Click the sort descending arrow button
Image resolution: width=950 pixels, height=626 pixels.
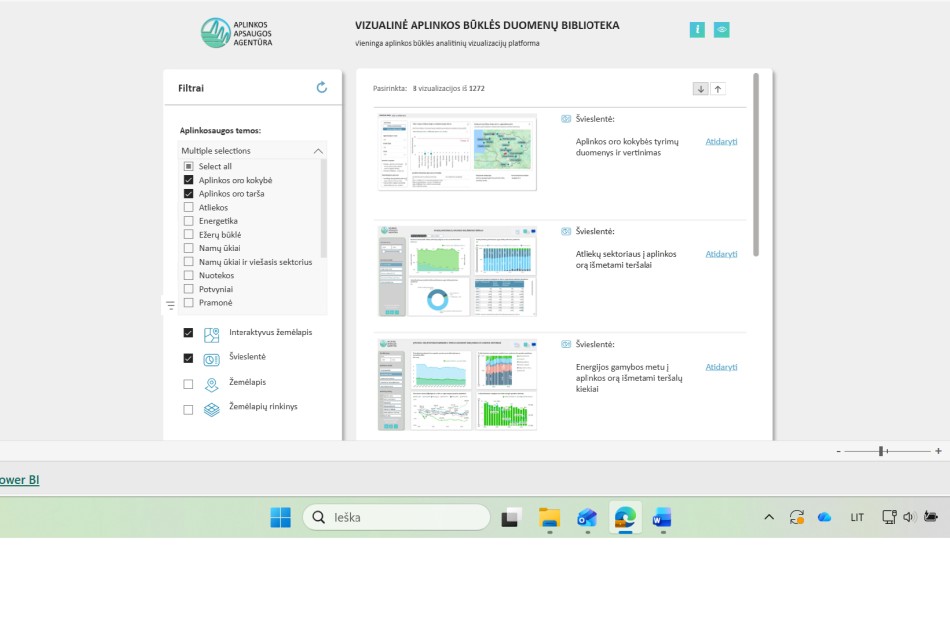click(x=700, y=89)
